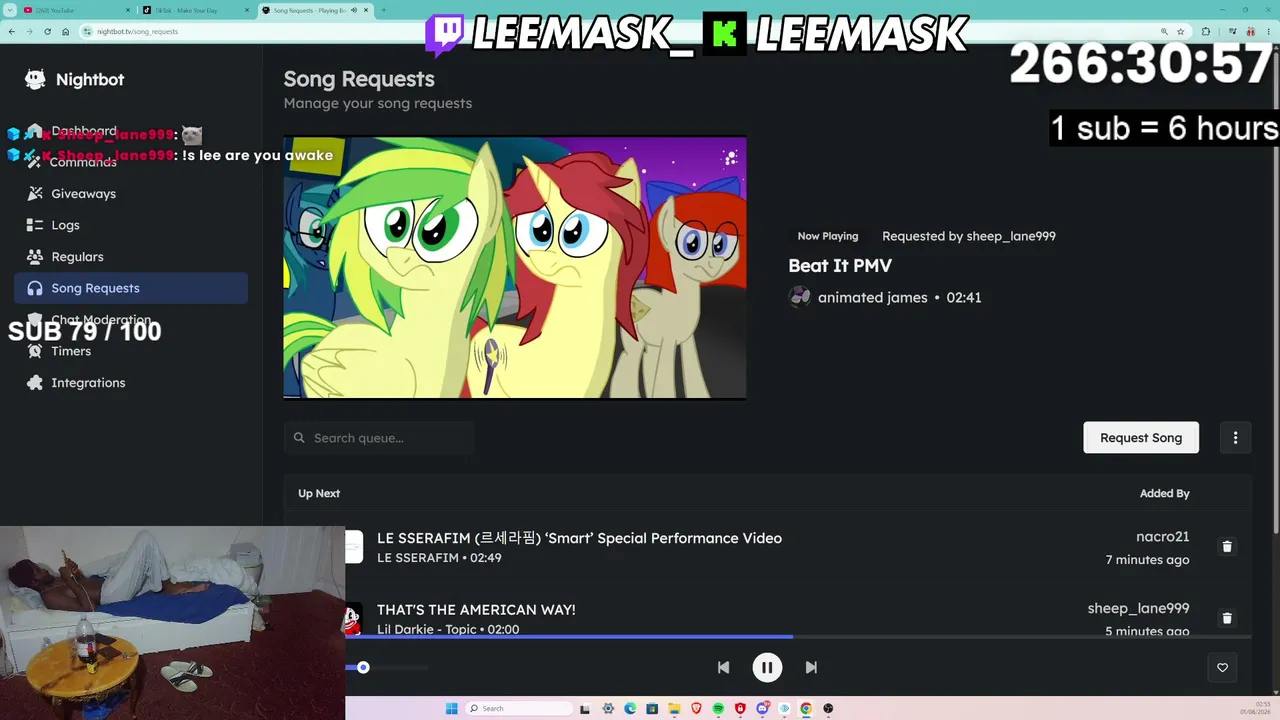Close the Song Requests browser tab
This screenshot has width=1280, height=720.
(367, 10)
